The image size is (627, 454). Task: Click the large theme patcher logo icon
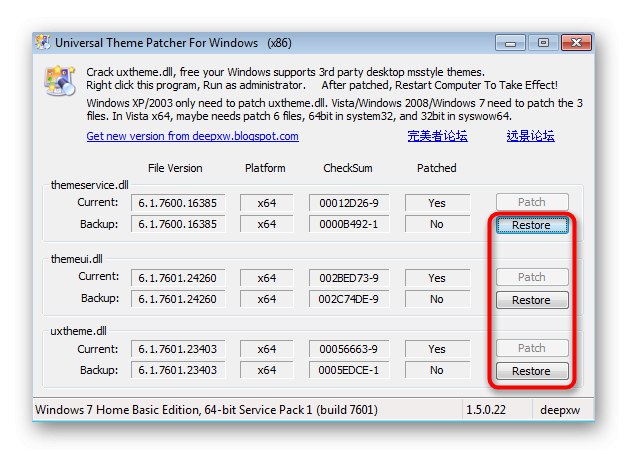(x=60, y=80)
